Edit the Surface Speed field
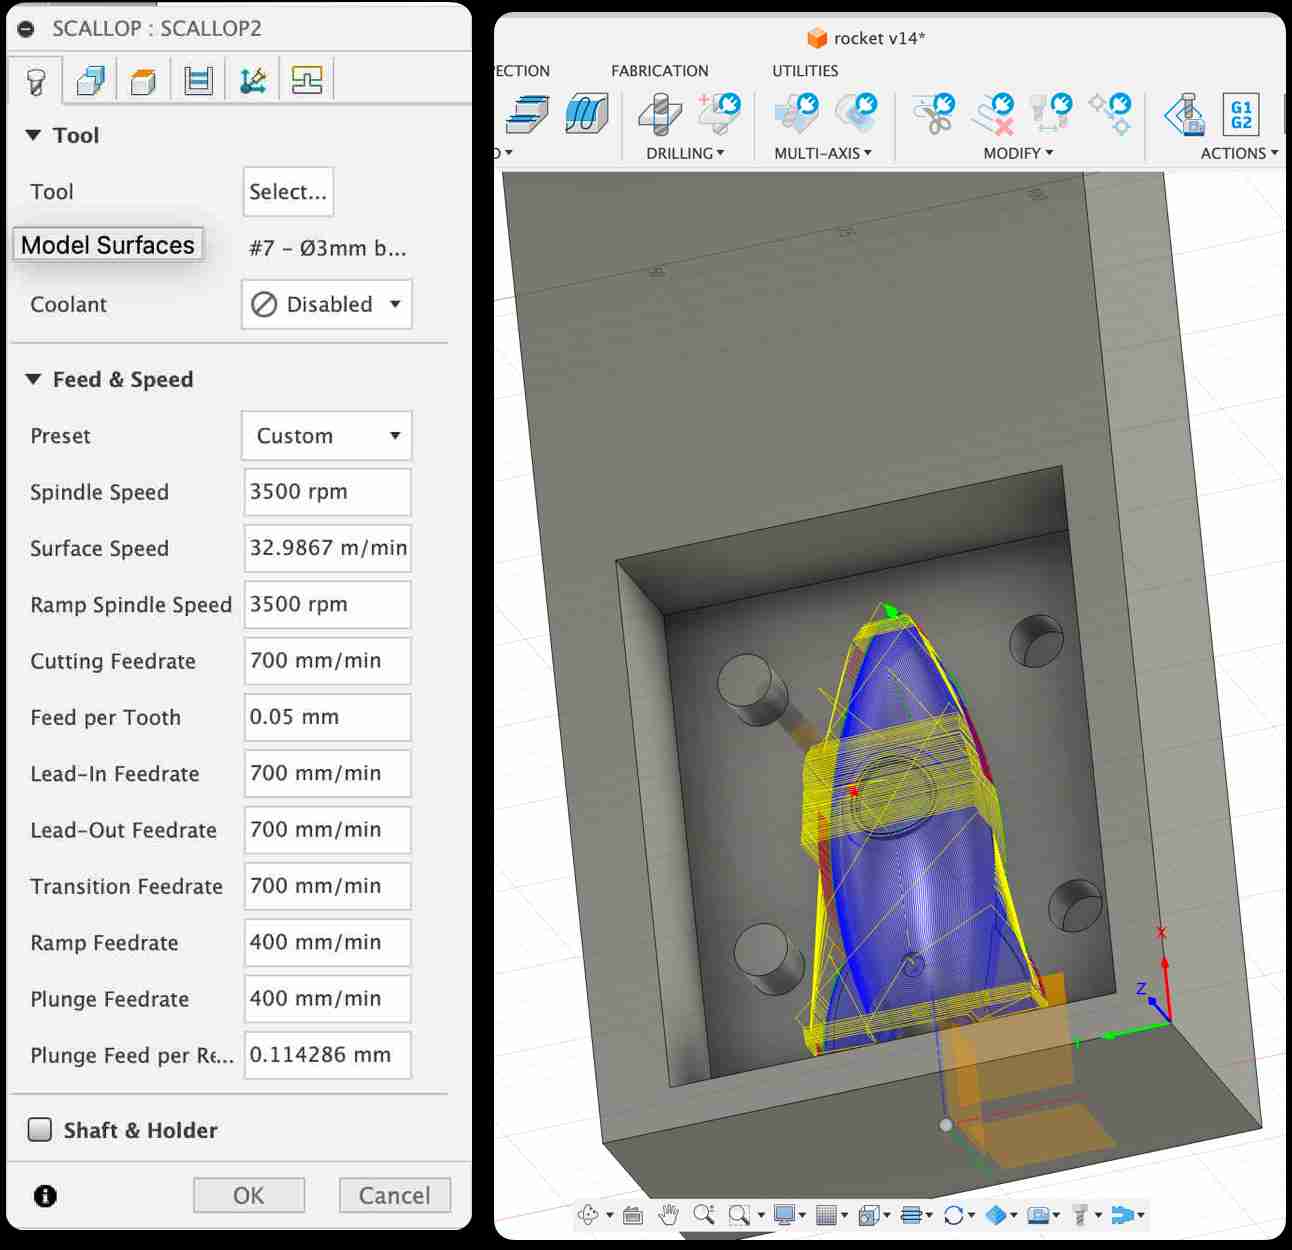The height and width of the screenshot is (1250, 1292). coord(327,548)
